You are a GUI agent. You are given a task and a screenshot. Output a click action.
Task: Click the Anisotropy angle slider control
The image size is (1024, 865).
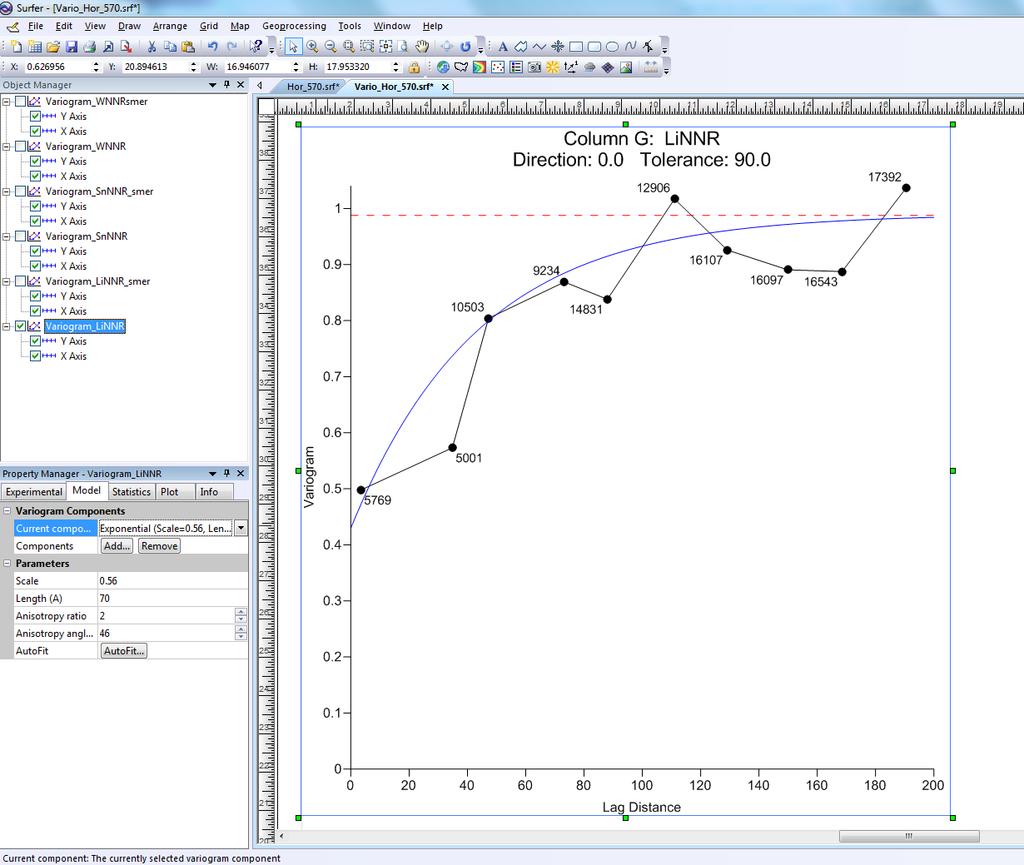click(x=241, y=633)
